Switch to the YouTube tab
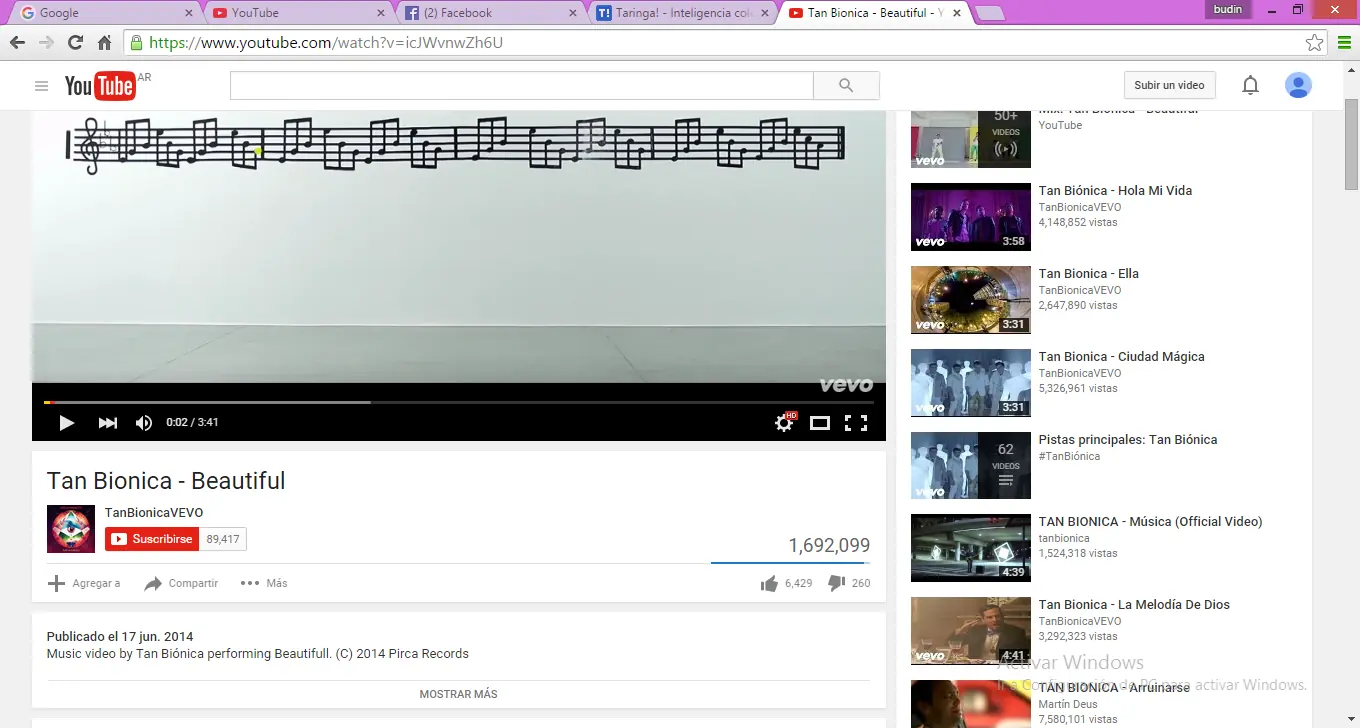 coord(298,13)
